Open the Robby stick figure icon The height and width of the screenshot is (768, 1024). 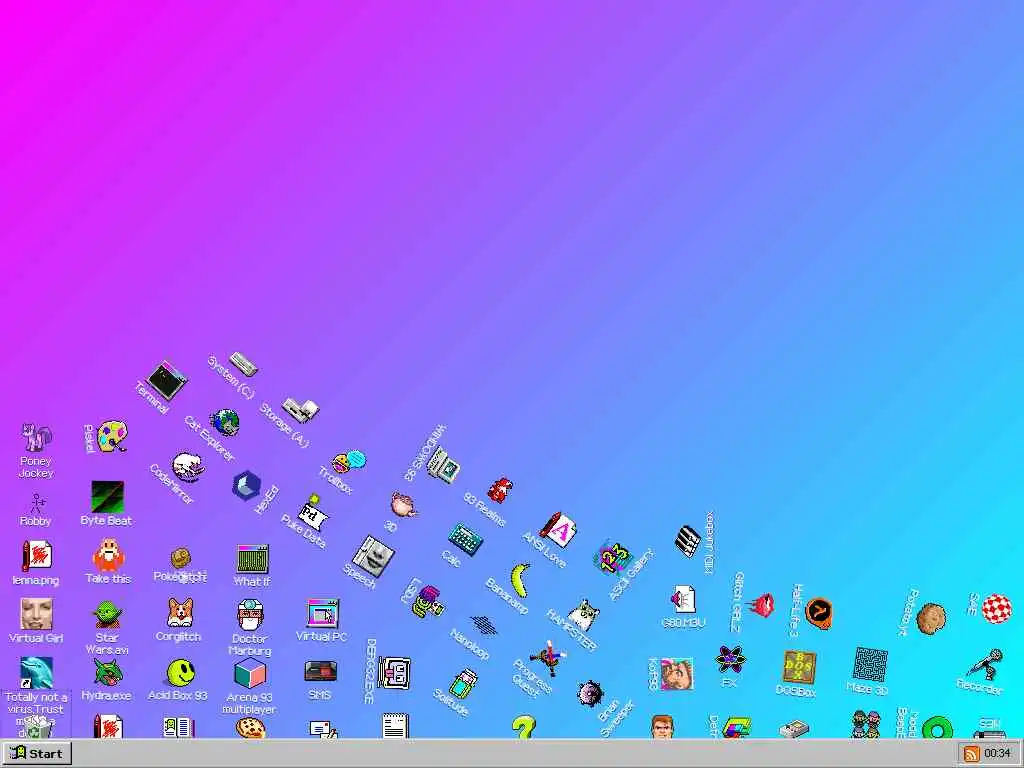[37, 504]
